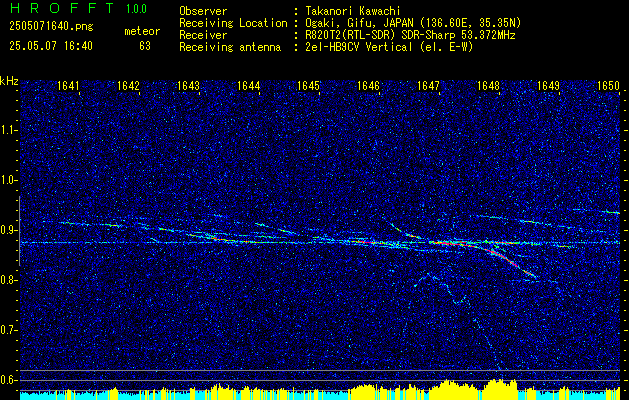Click the 'Receiver' field label
The image size is (629, 400).
click(x=203, y=35)
